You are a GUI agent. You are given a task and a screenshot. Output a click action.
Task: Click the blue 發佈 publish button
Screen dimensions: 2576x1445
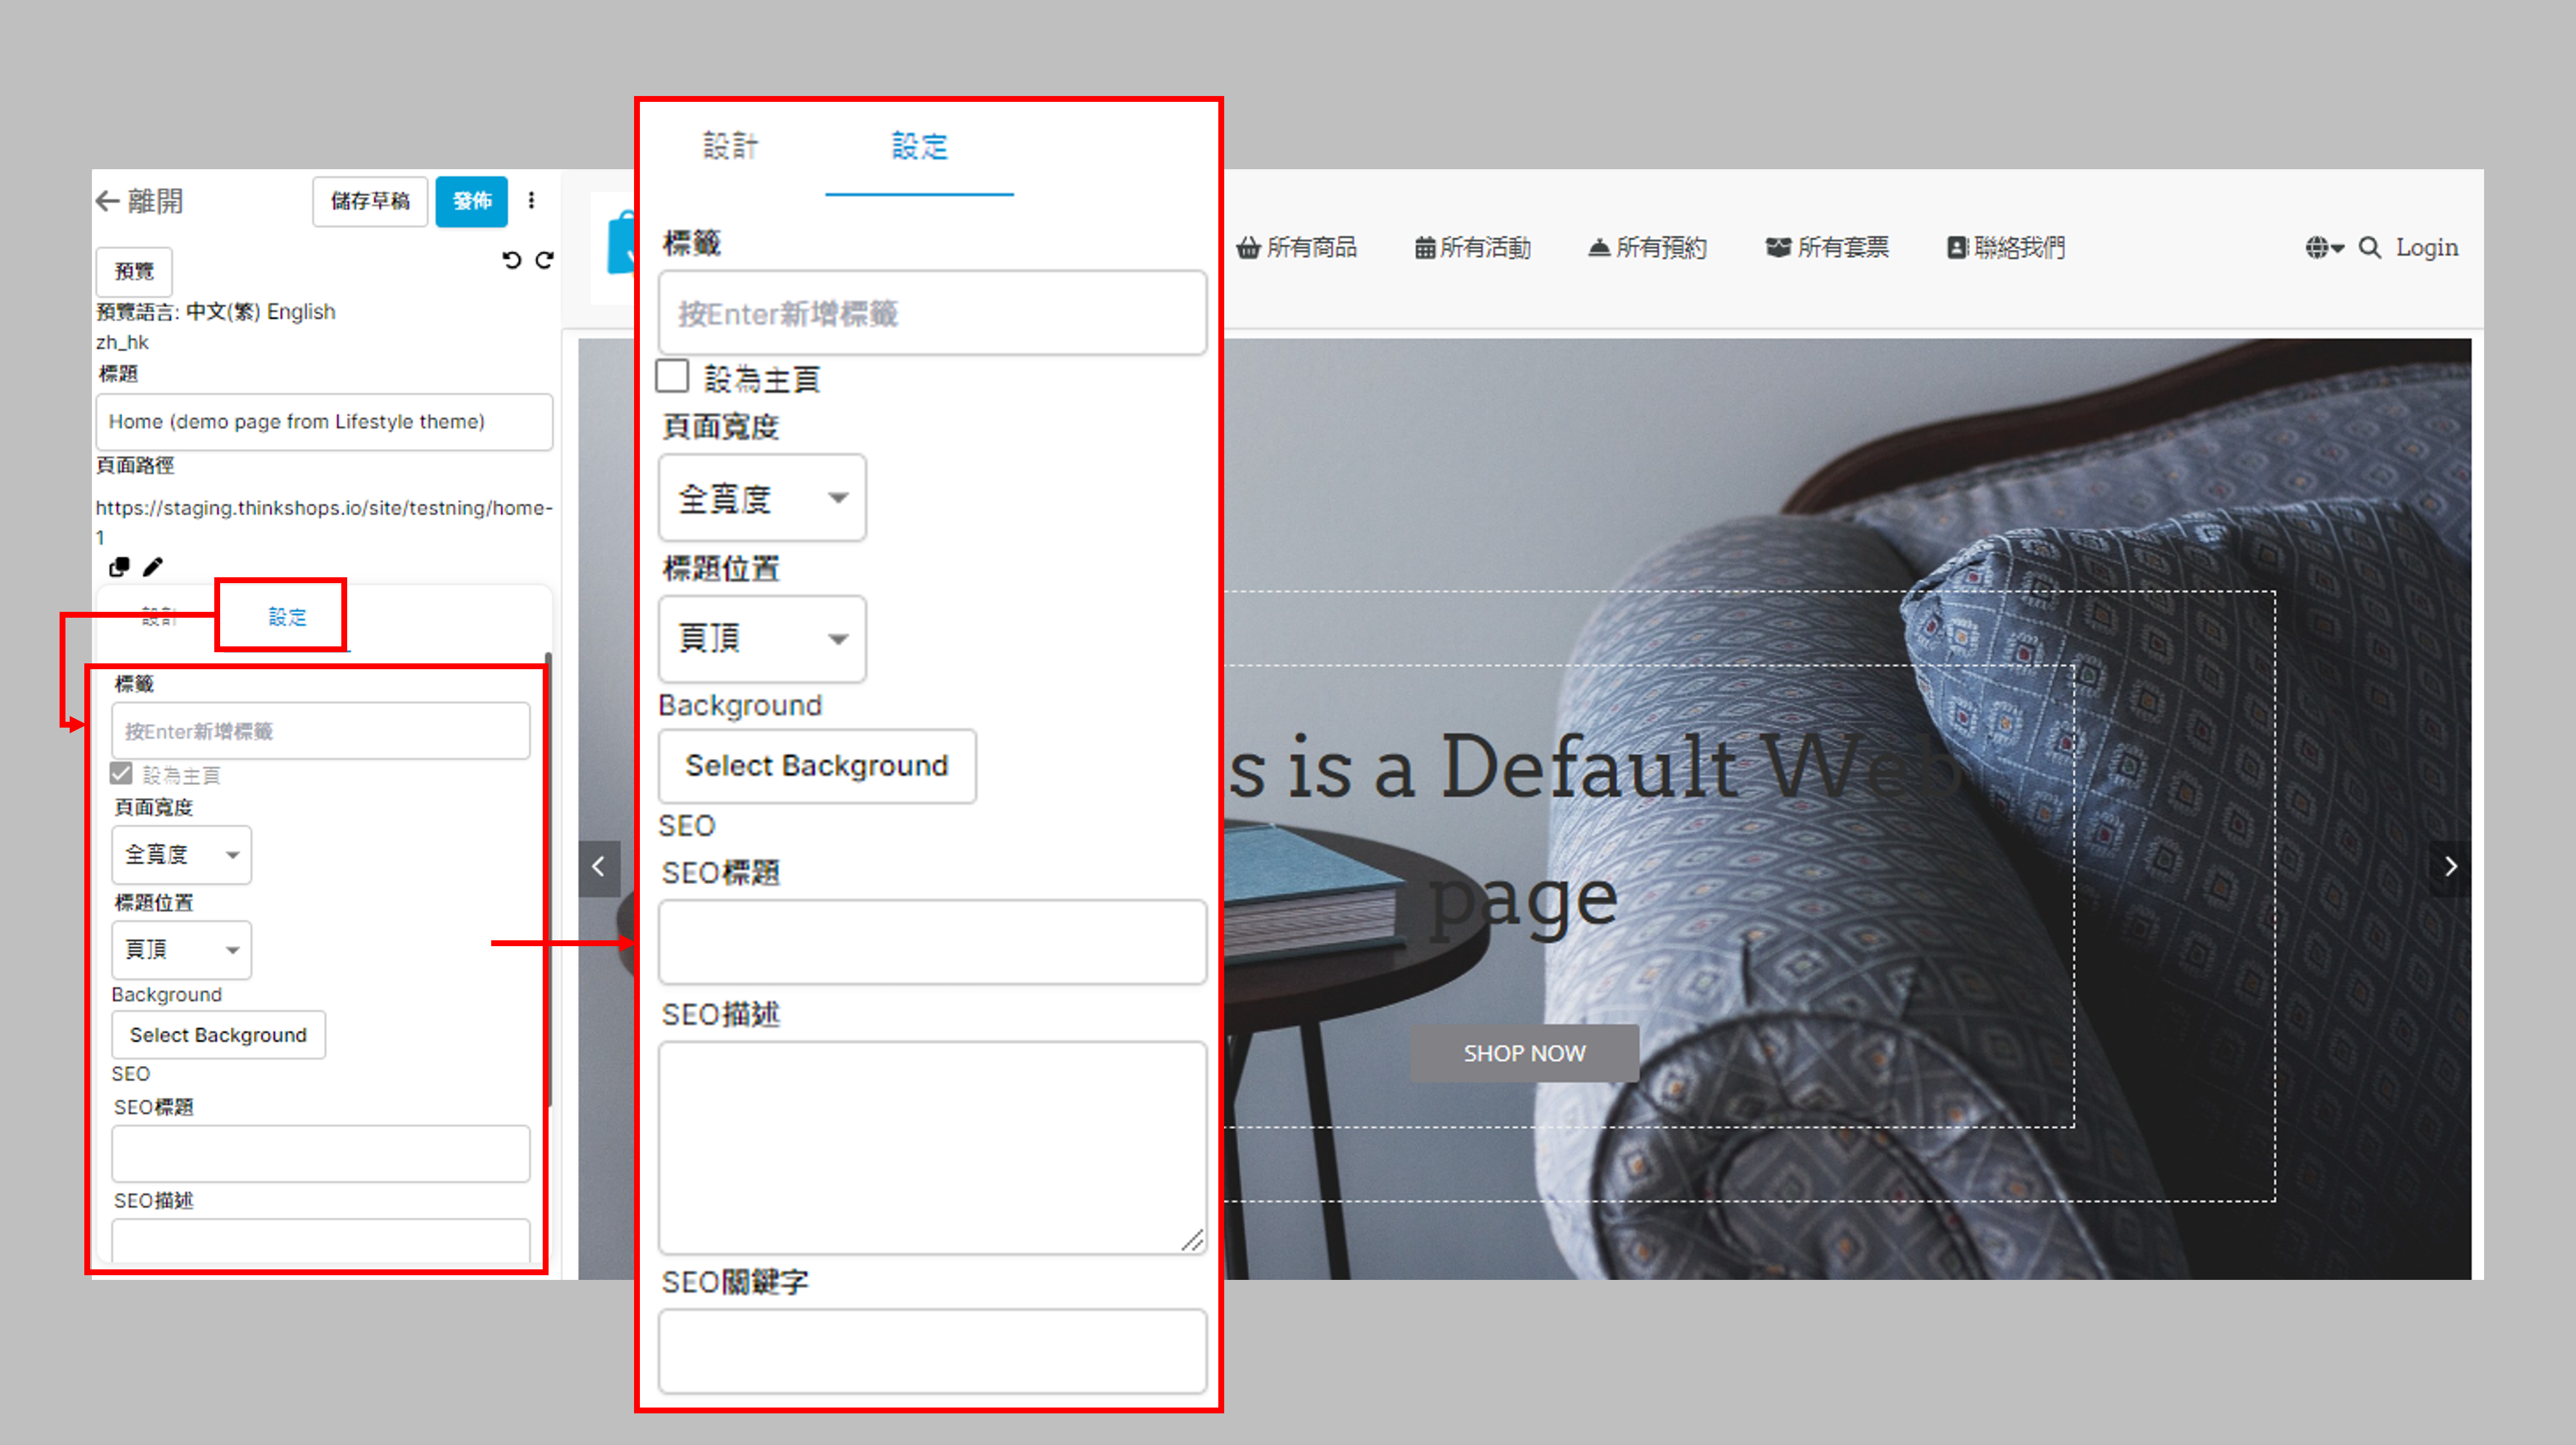[x=471, y=201]
